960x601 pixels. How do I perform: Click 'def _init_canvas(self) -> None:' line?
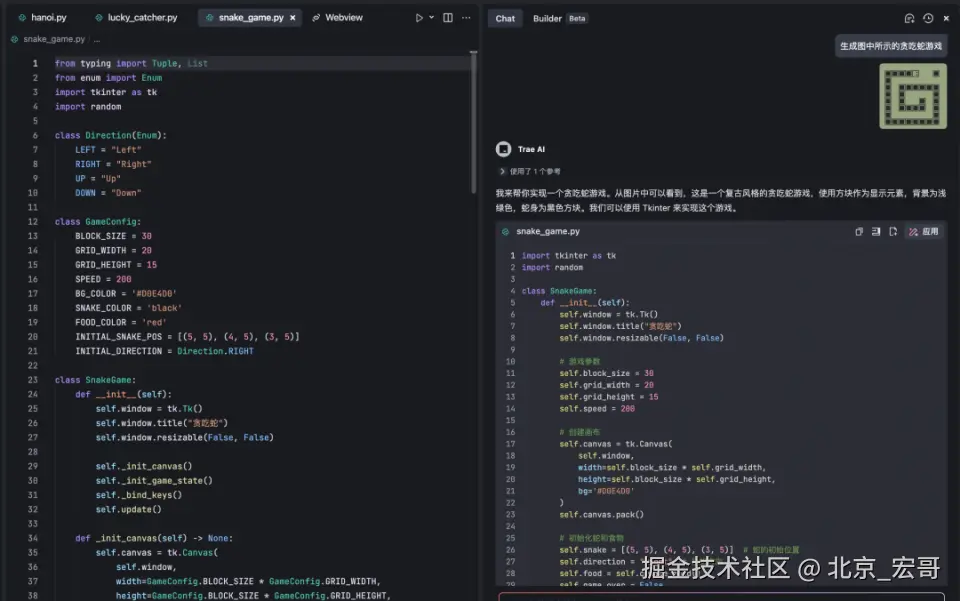coord(154,539)
